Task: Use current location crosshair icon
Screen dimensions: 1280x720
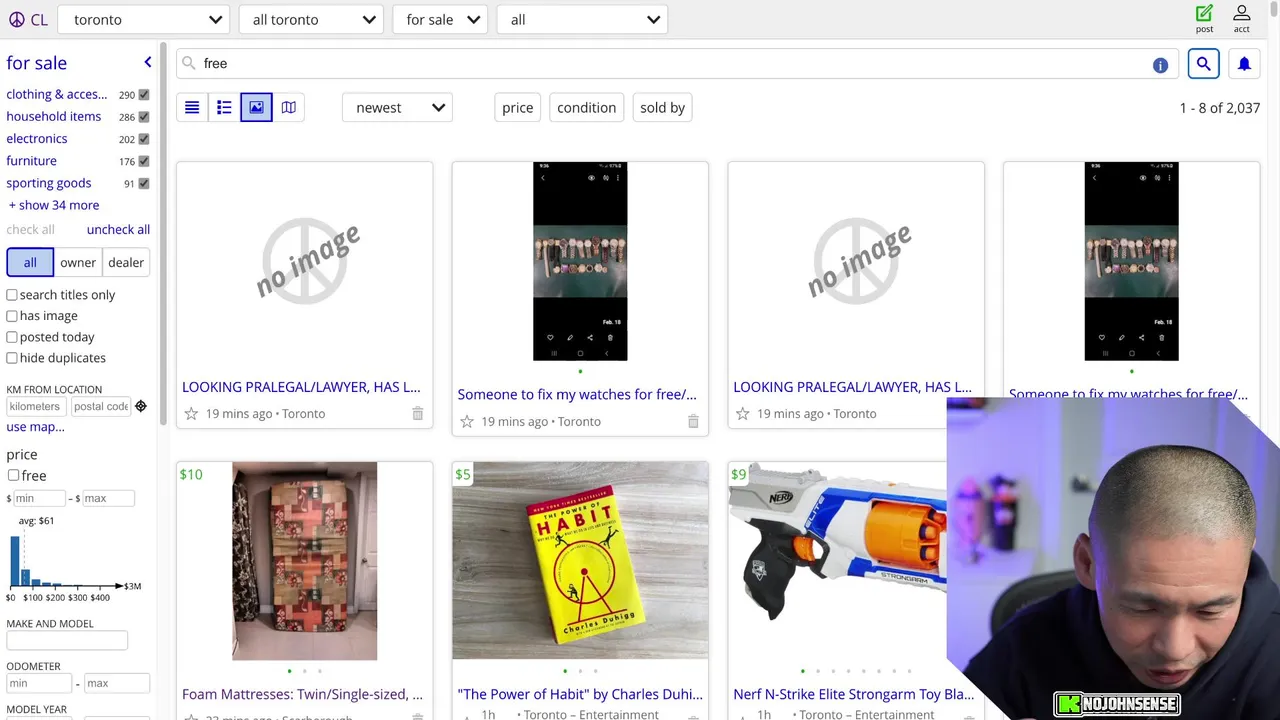Action: (x=141, y=406)
